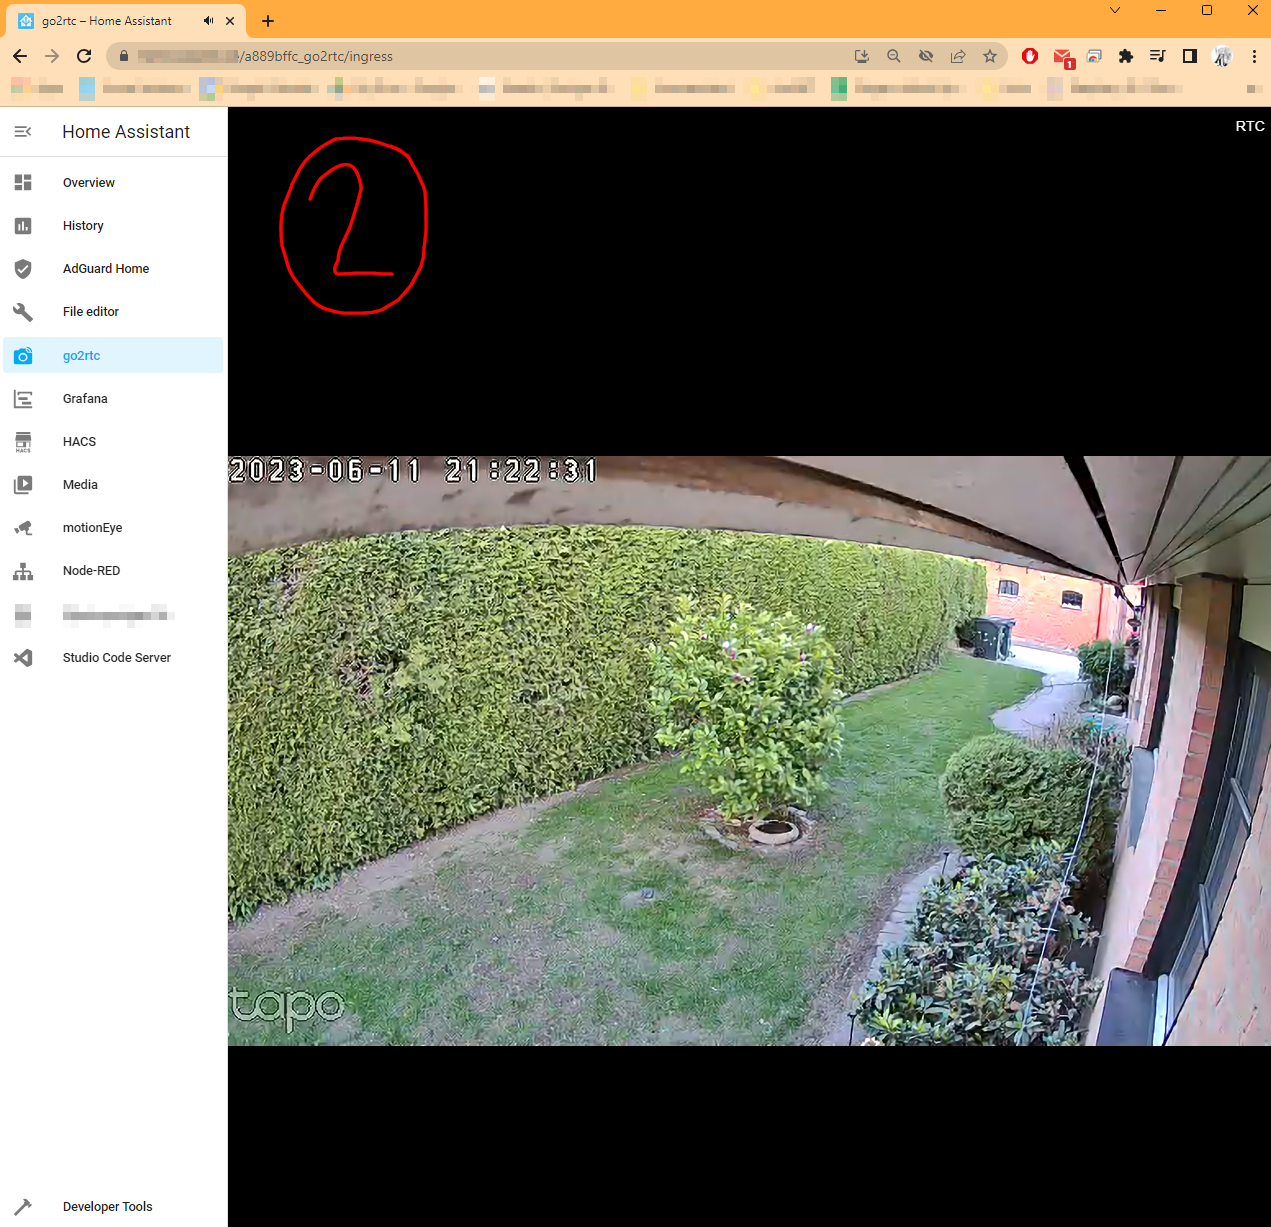Collapse the Home Assistant sidebar
The height and width of the screenshot is (1227, 1271).
tap(22, 131)
